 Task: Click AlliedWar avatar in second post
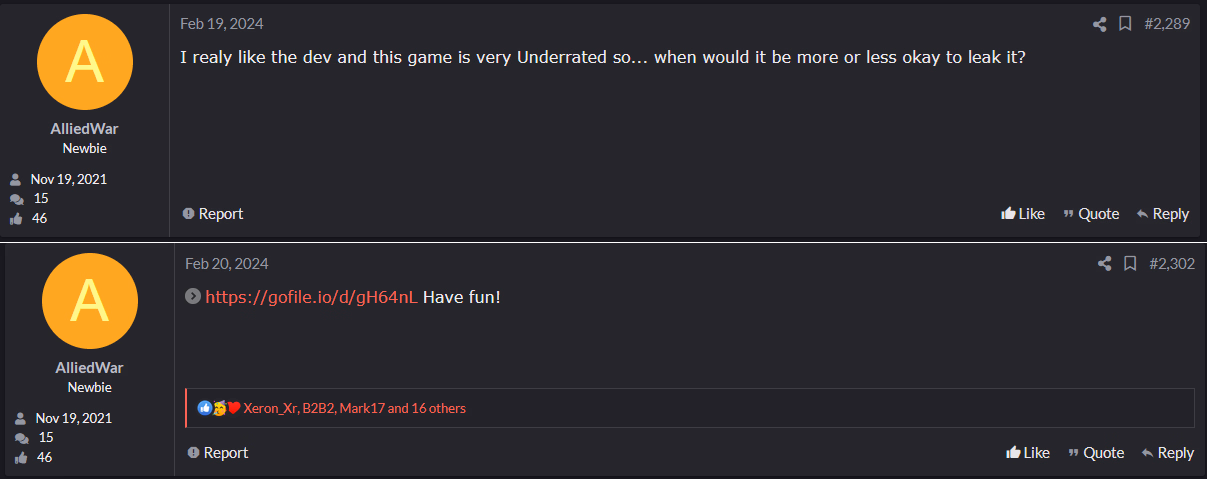89,301
